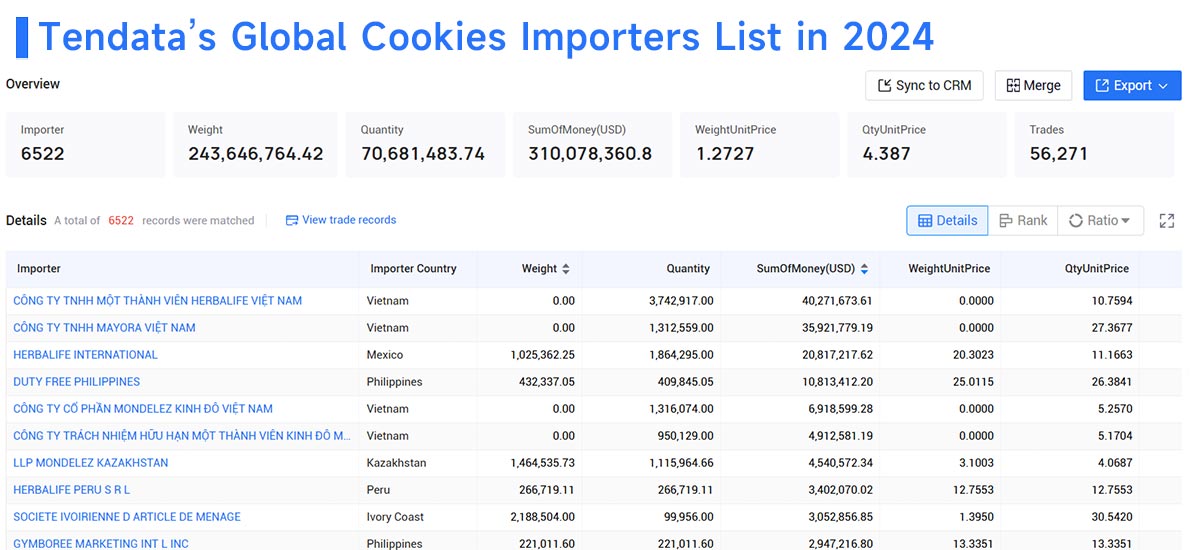The width and height of the screenshot is (1190, 550).
Task: Click the 27.3677 QtyUnitPrice value
Action: (1112, 328)
